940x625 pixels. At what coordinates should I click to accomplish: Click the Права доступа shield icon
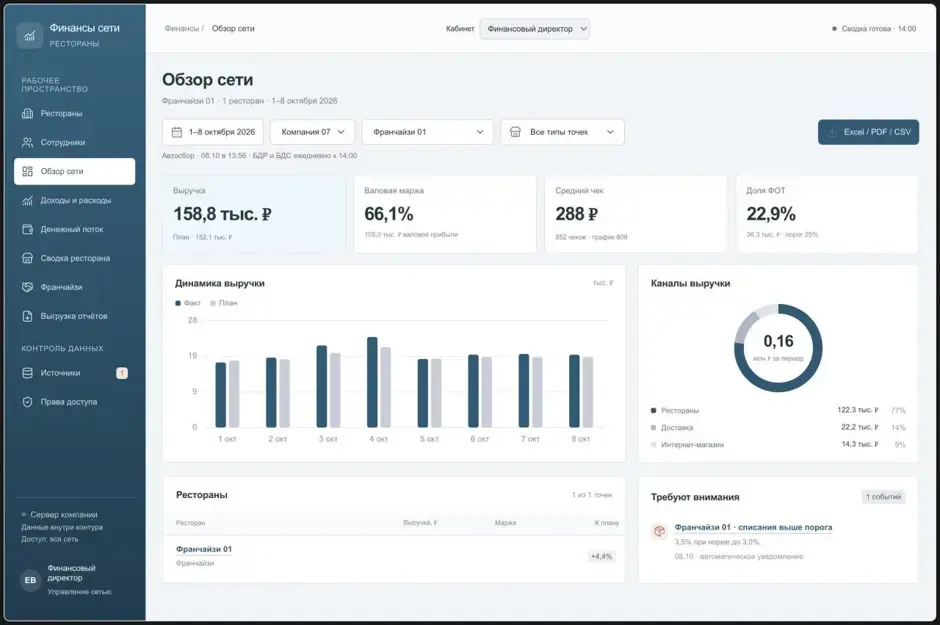pyautogui.click(x=28, y=401)
